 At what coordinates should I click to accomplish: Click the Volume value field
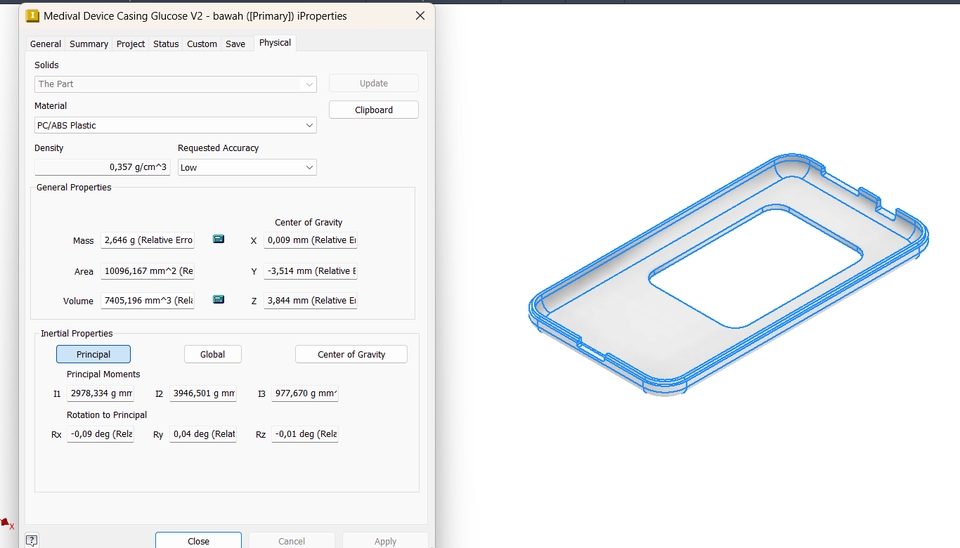148,301
